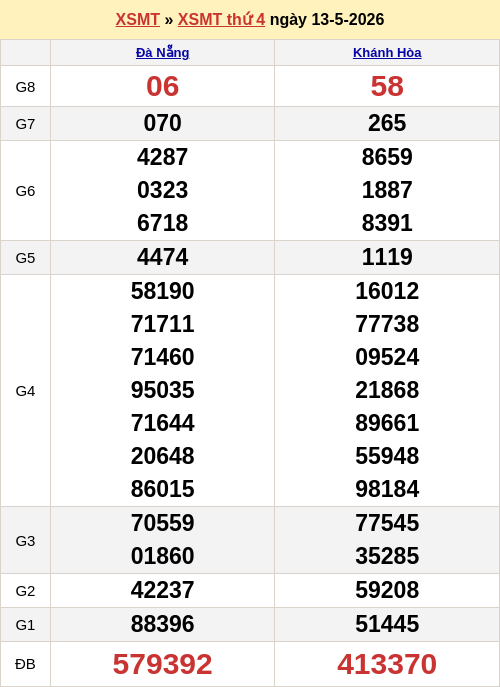The height and width of the screenshot is (687, 500).
Task: Click the ĐB row label
Action: pos(25,664)
